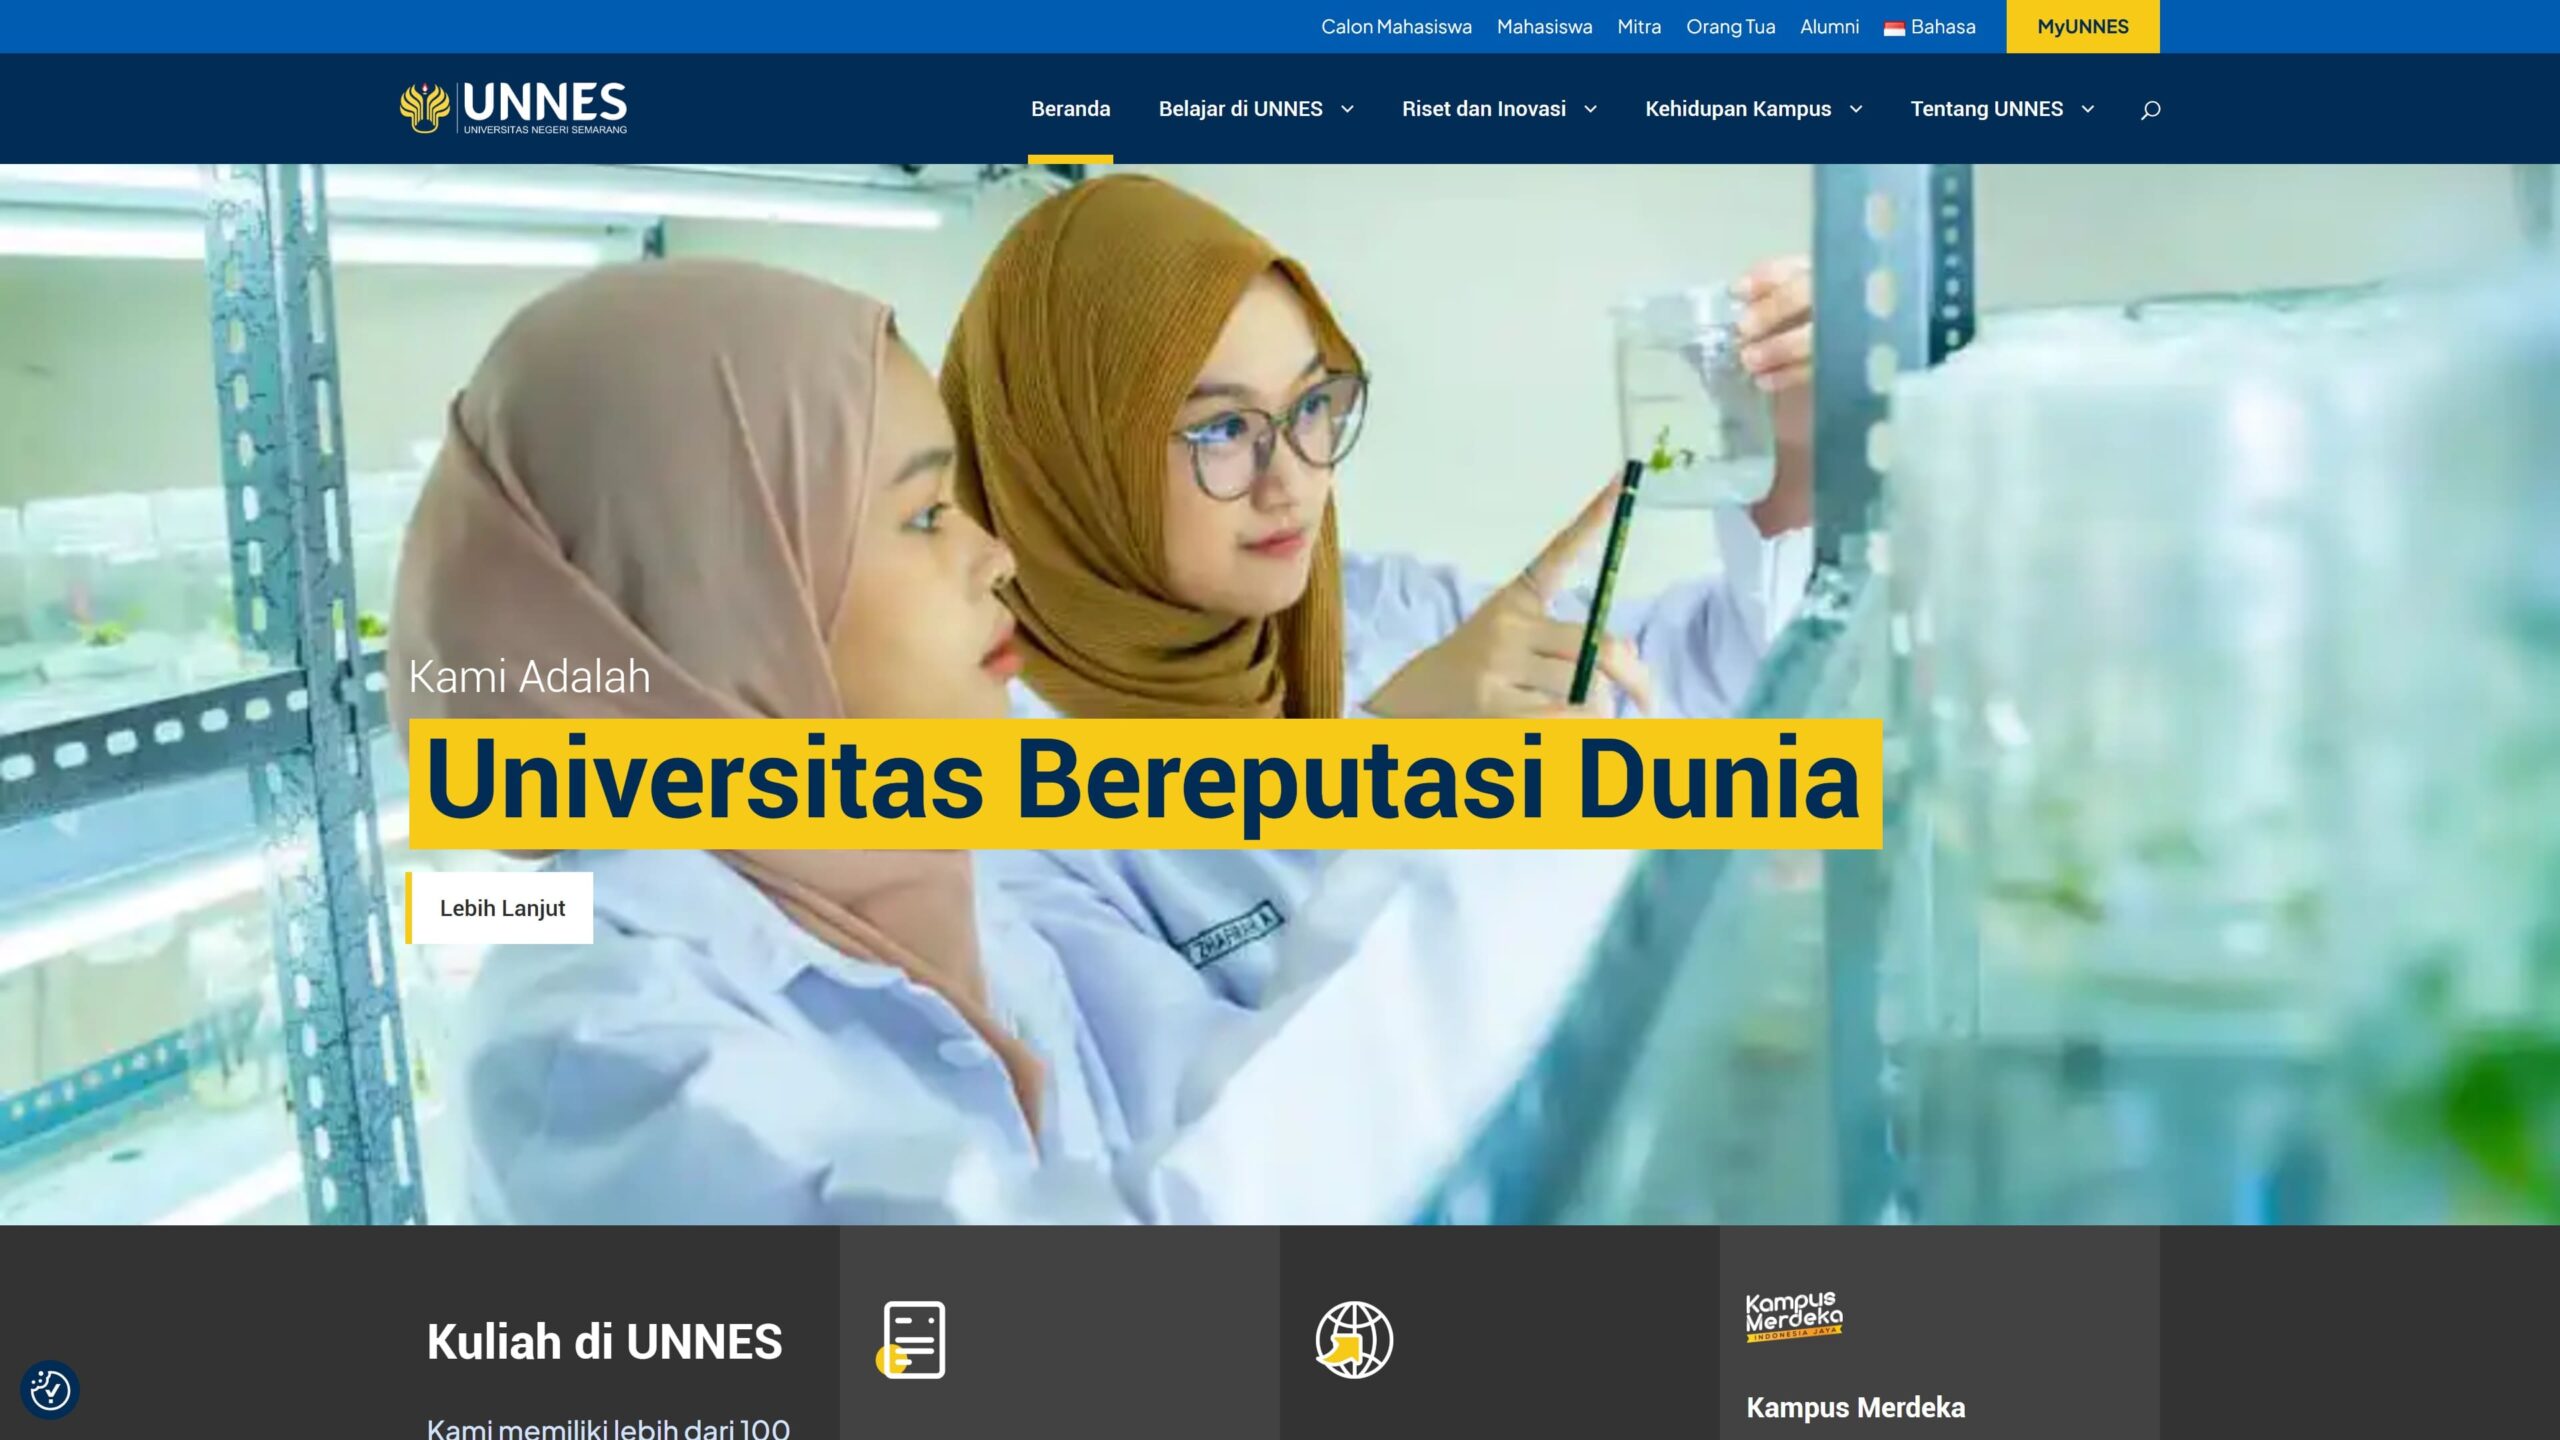Click the Universitas Bereputasi Dunia banner text
Screen dimensions: 2560x1440
[x=1145, y=784]
